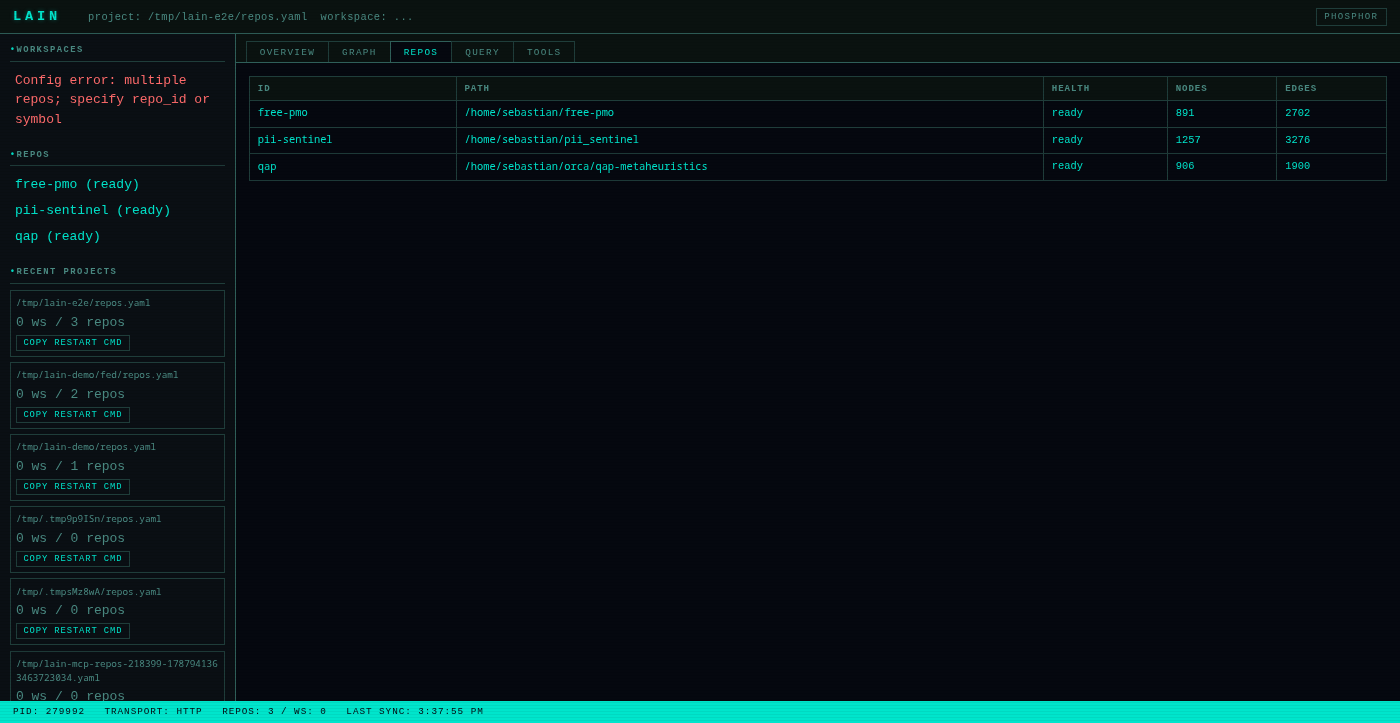Click path /home/sebastian/pii_sentinel
The height and width of the screenshot is (723, 1400).
(x=551, y=140)
